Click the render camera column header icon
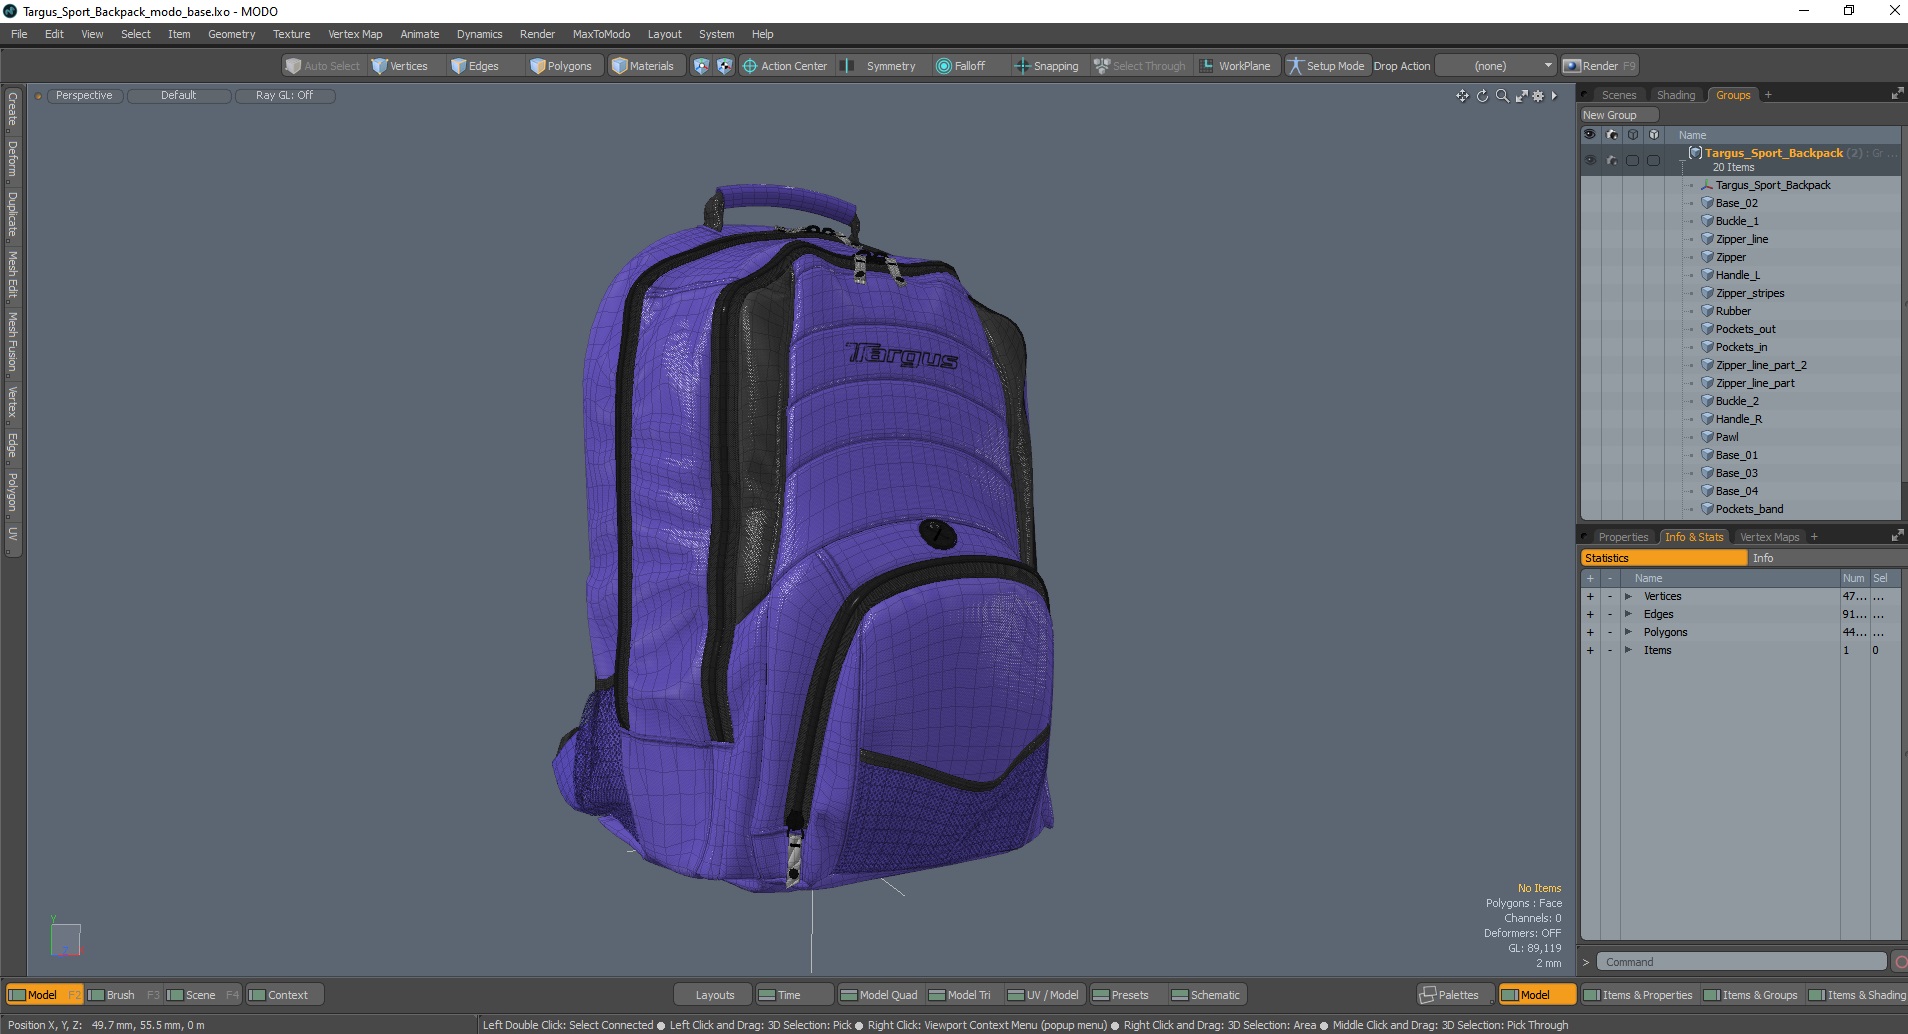This screenshot has height=1034, width=1908. coord(1612,135)
